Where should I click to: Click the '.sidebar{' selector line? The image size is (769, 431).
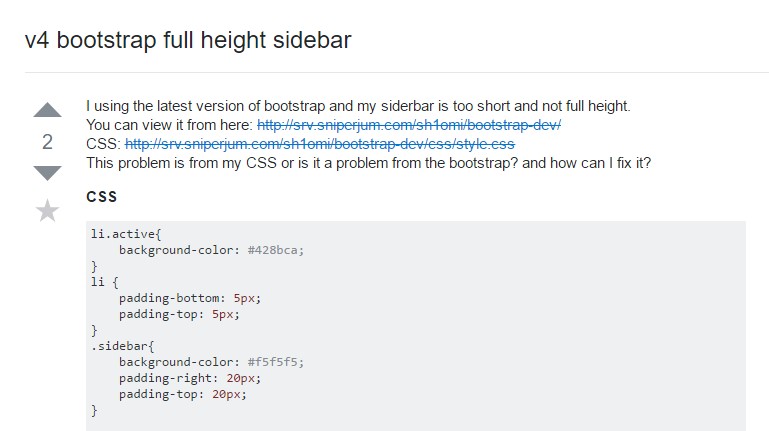pyautogui.click(x=118, y=346)
